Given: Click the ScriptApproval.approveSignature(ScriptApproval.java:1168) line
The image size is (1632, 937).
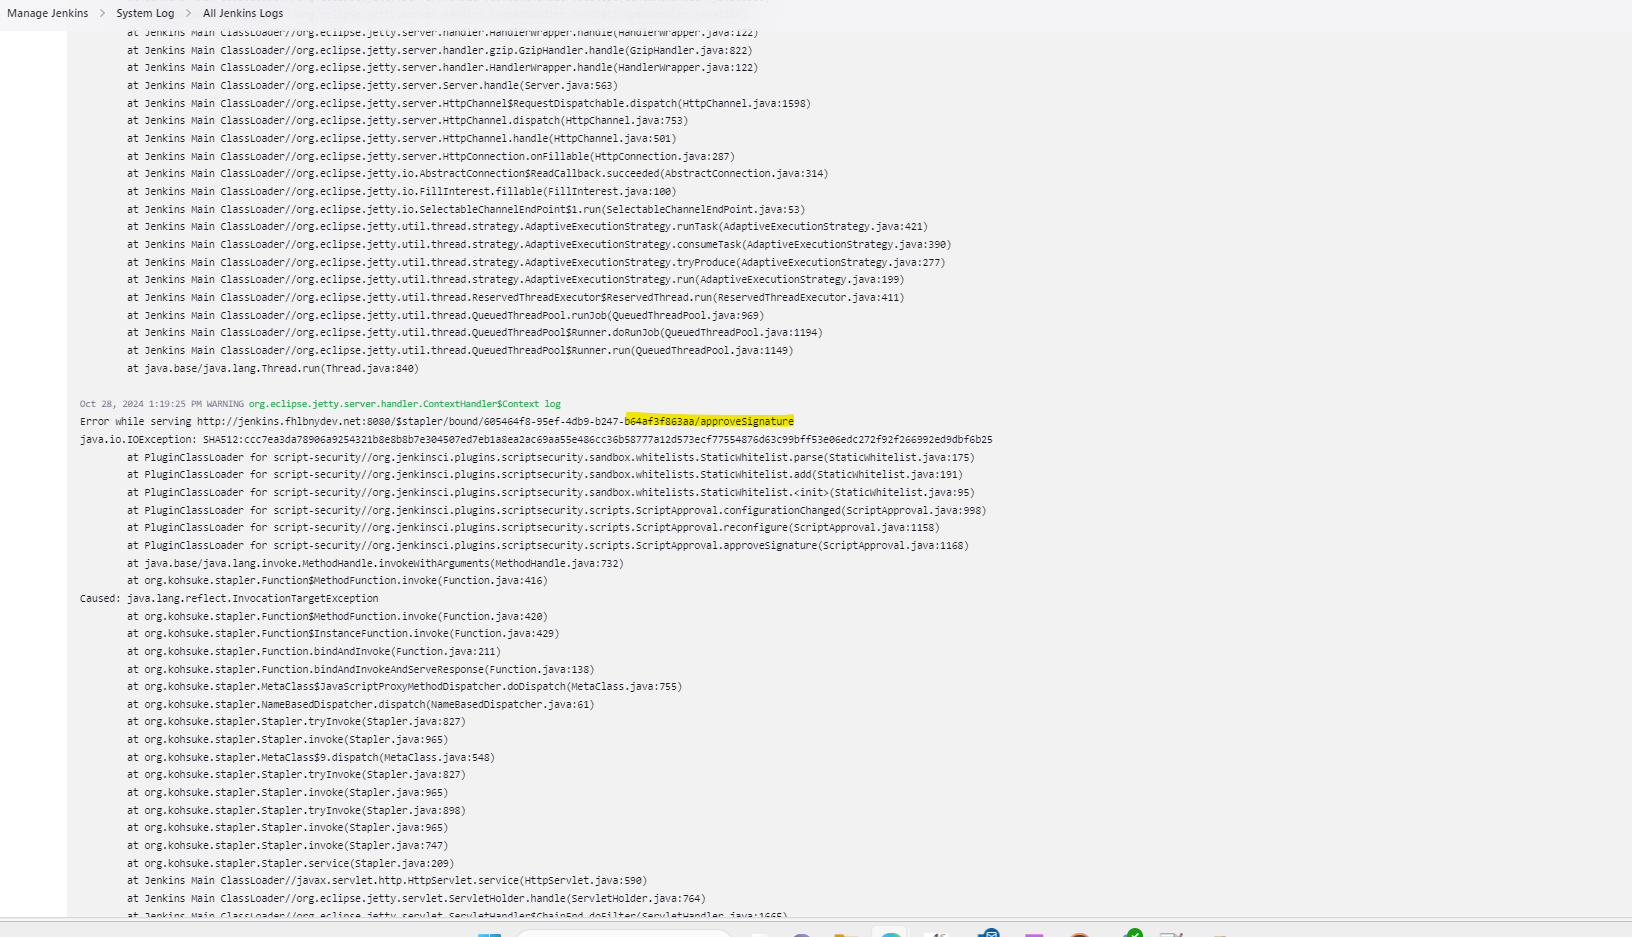Looking at the screenshot, I should (548, 545).
